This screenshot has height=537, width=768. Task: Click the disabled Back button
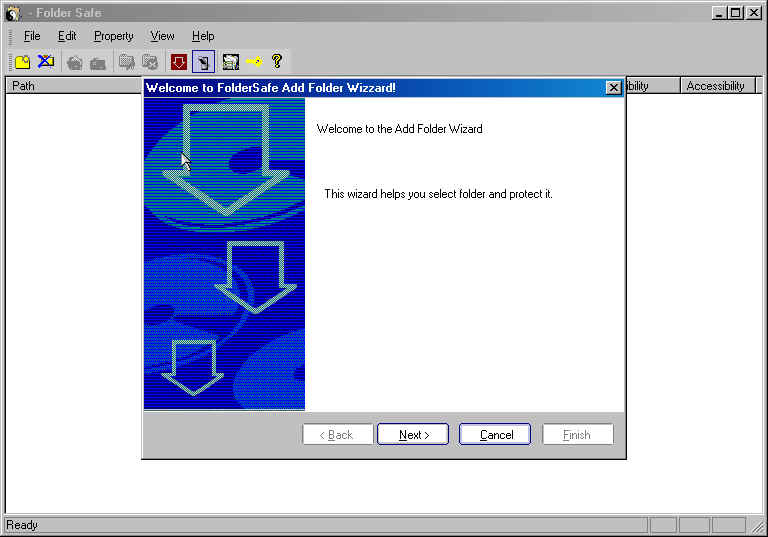tap(338, 435)
